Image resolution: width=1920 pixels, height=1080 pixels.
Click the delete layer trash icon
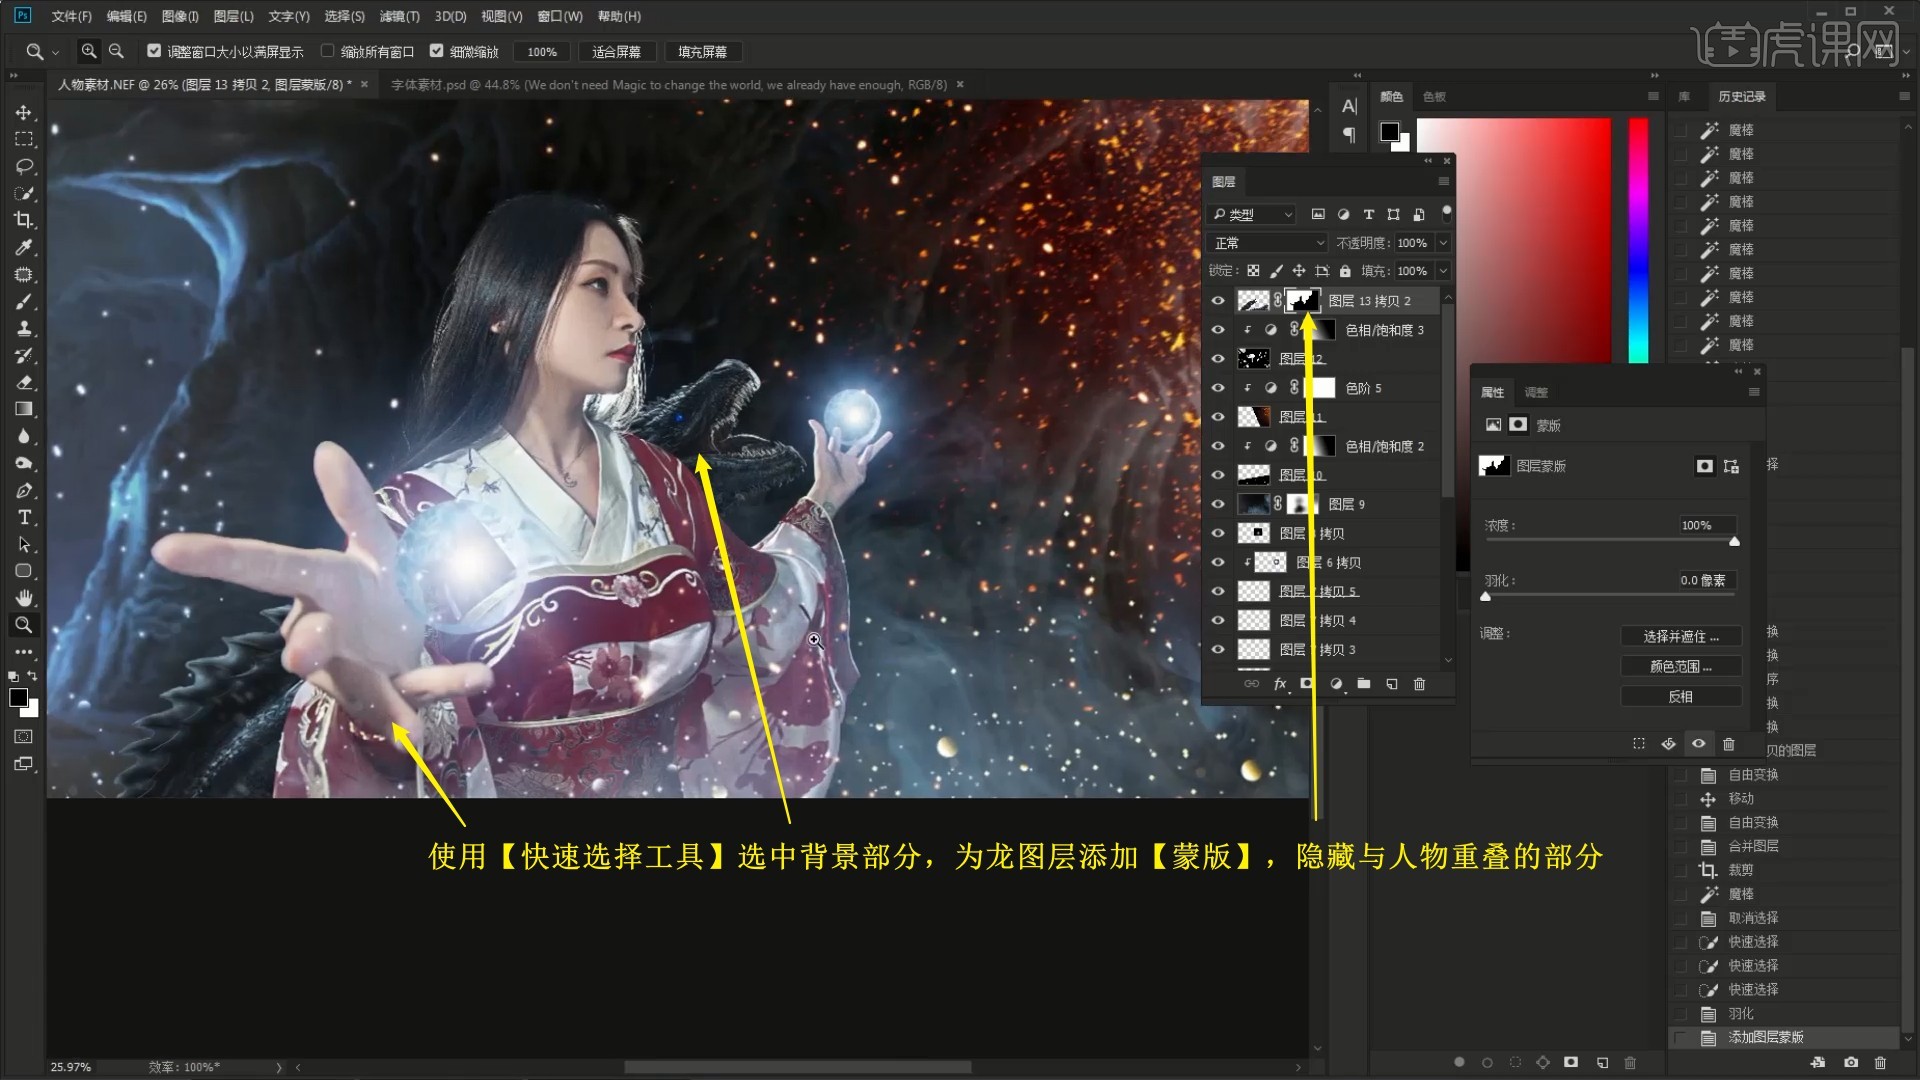(x=1419, y=684)
